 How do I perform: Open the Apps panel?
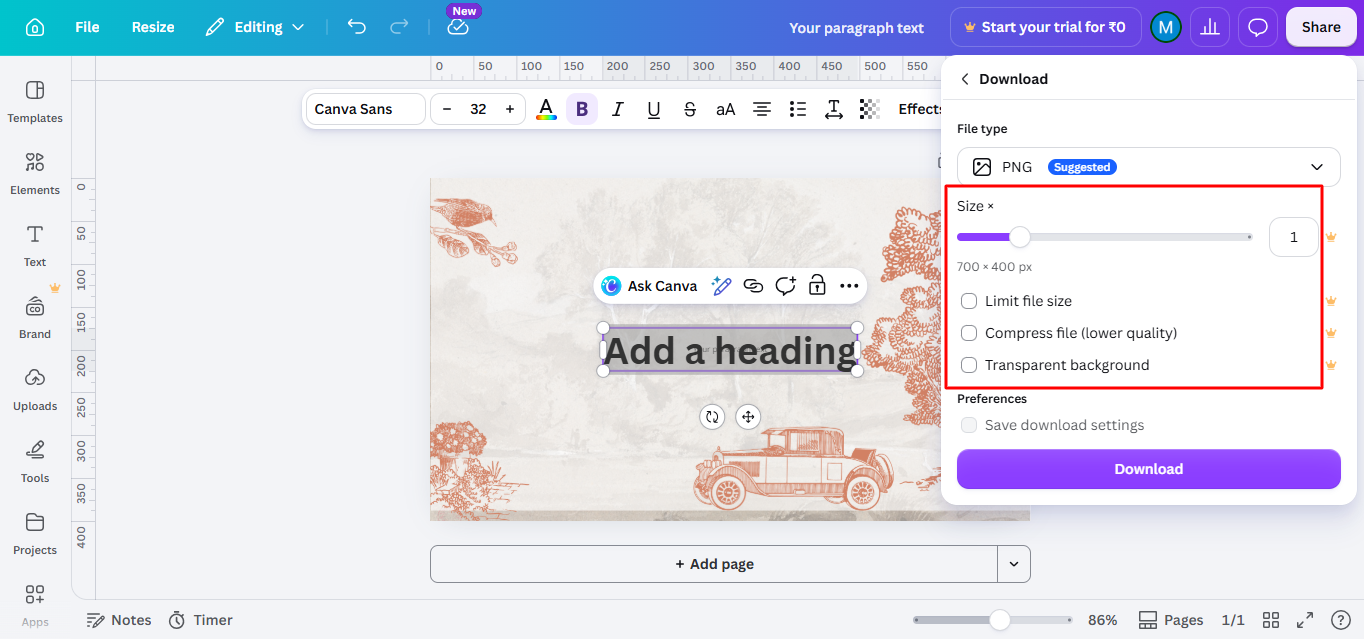[35, 606]
